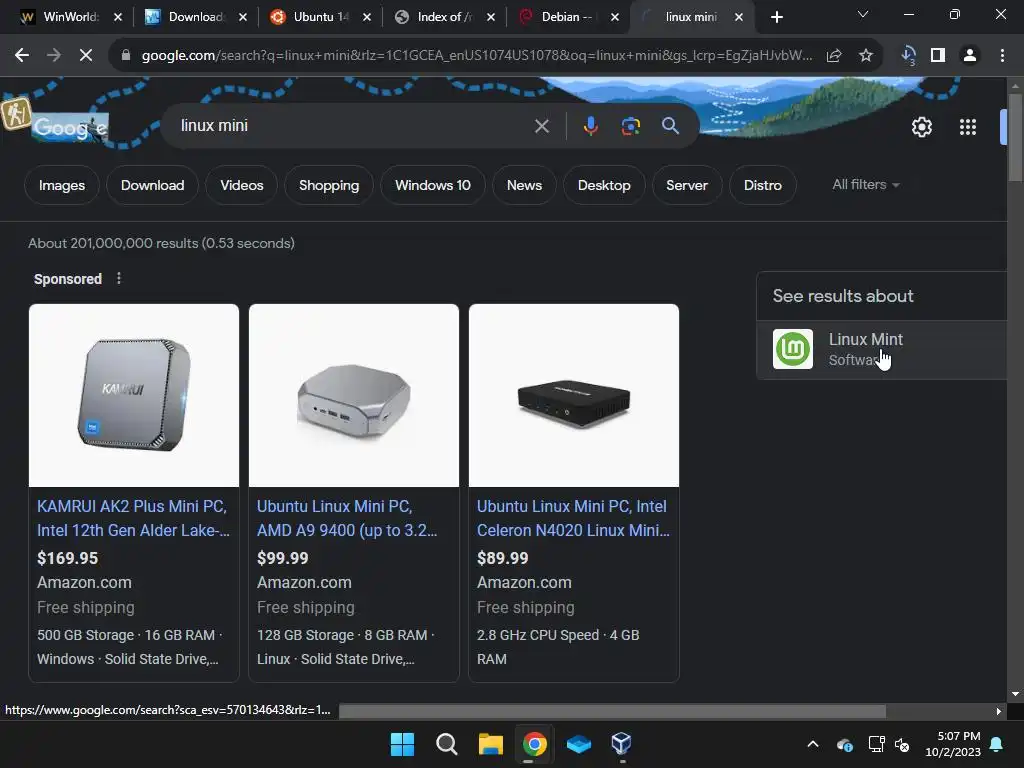Switch to the Debian tab
This screenshot has width=1024, height=768.
tap(566, 17)
